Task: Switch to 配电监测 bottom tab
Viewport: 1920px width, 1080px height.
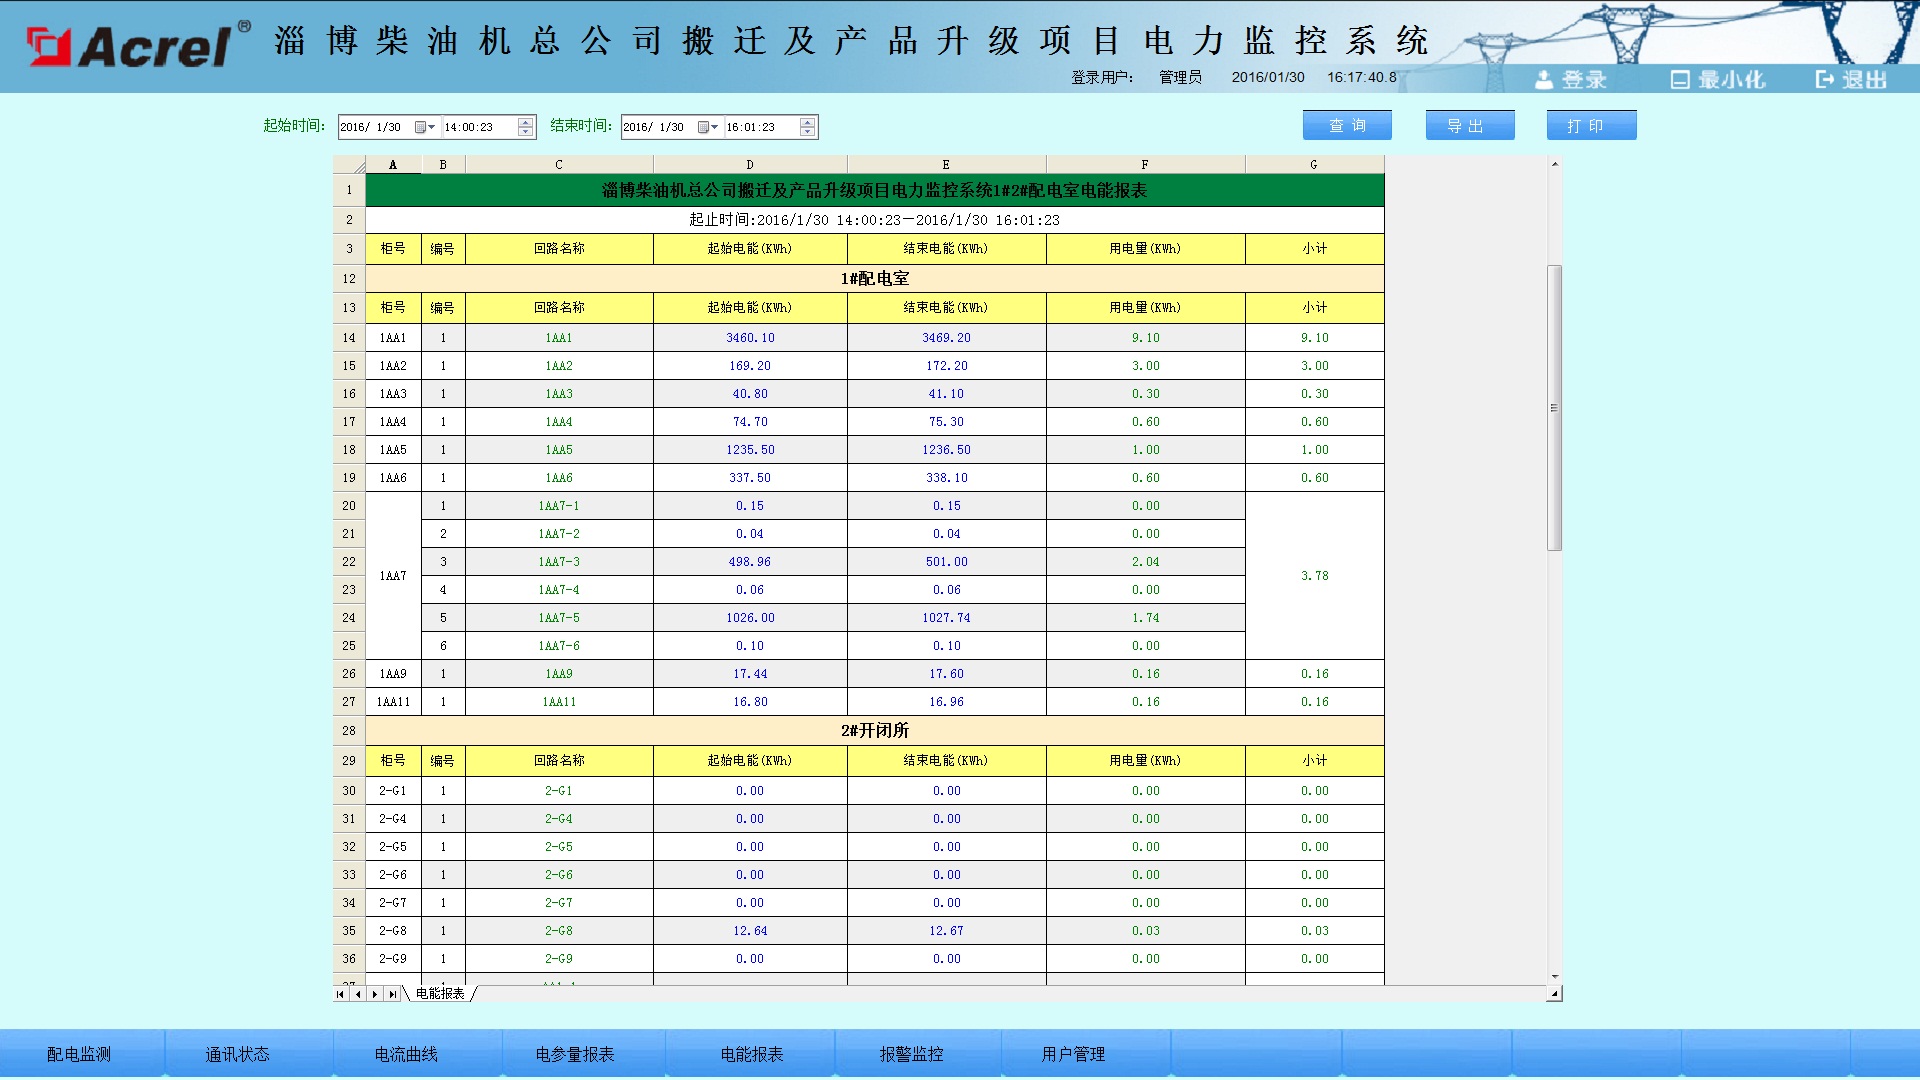Action: point(79,1054)
